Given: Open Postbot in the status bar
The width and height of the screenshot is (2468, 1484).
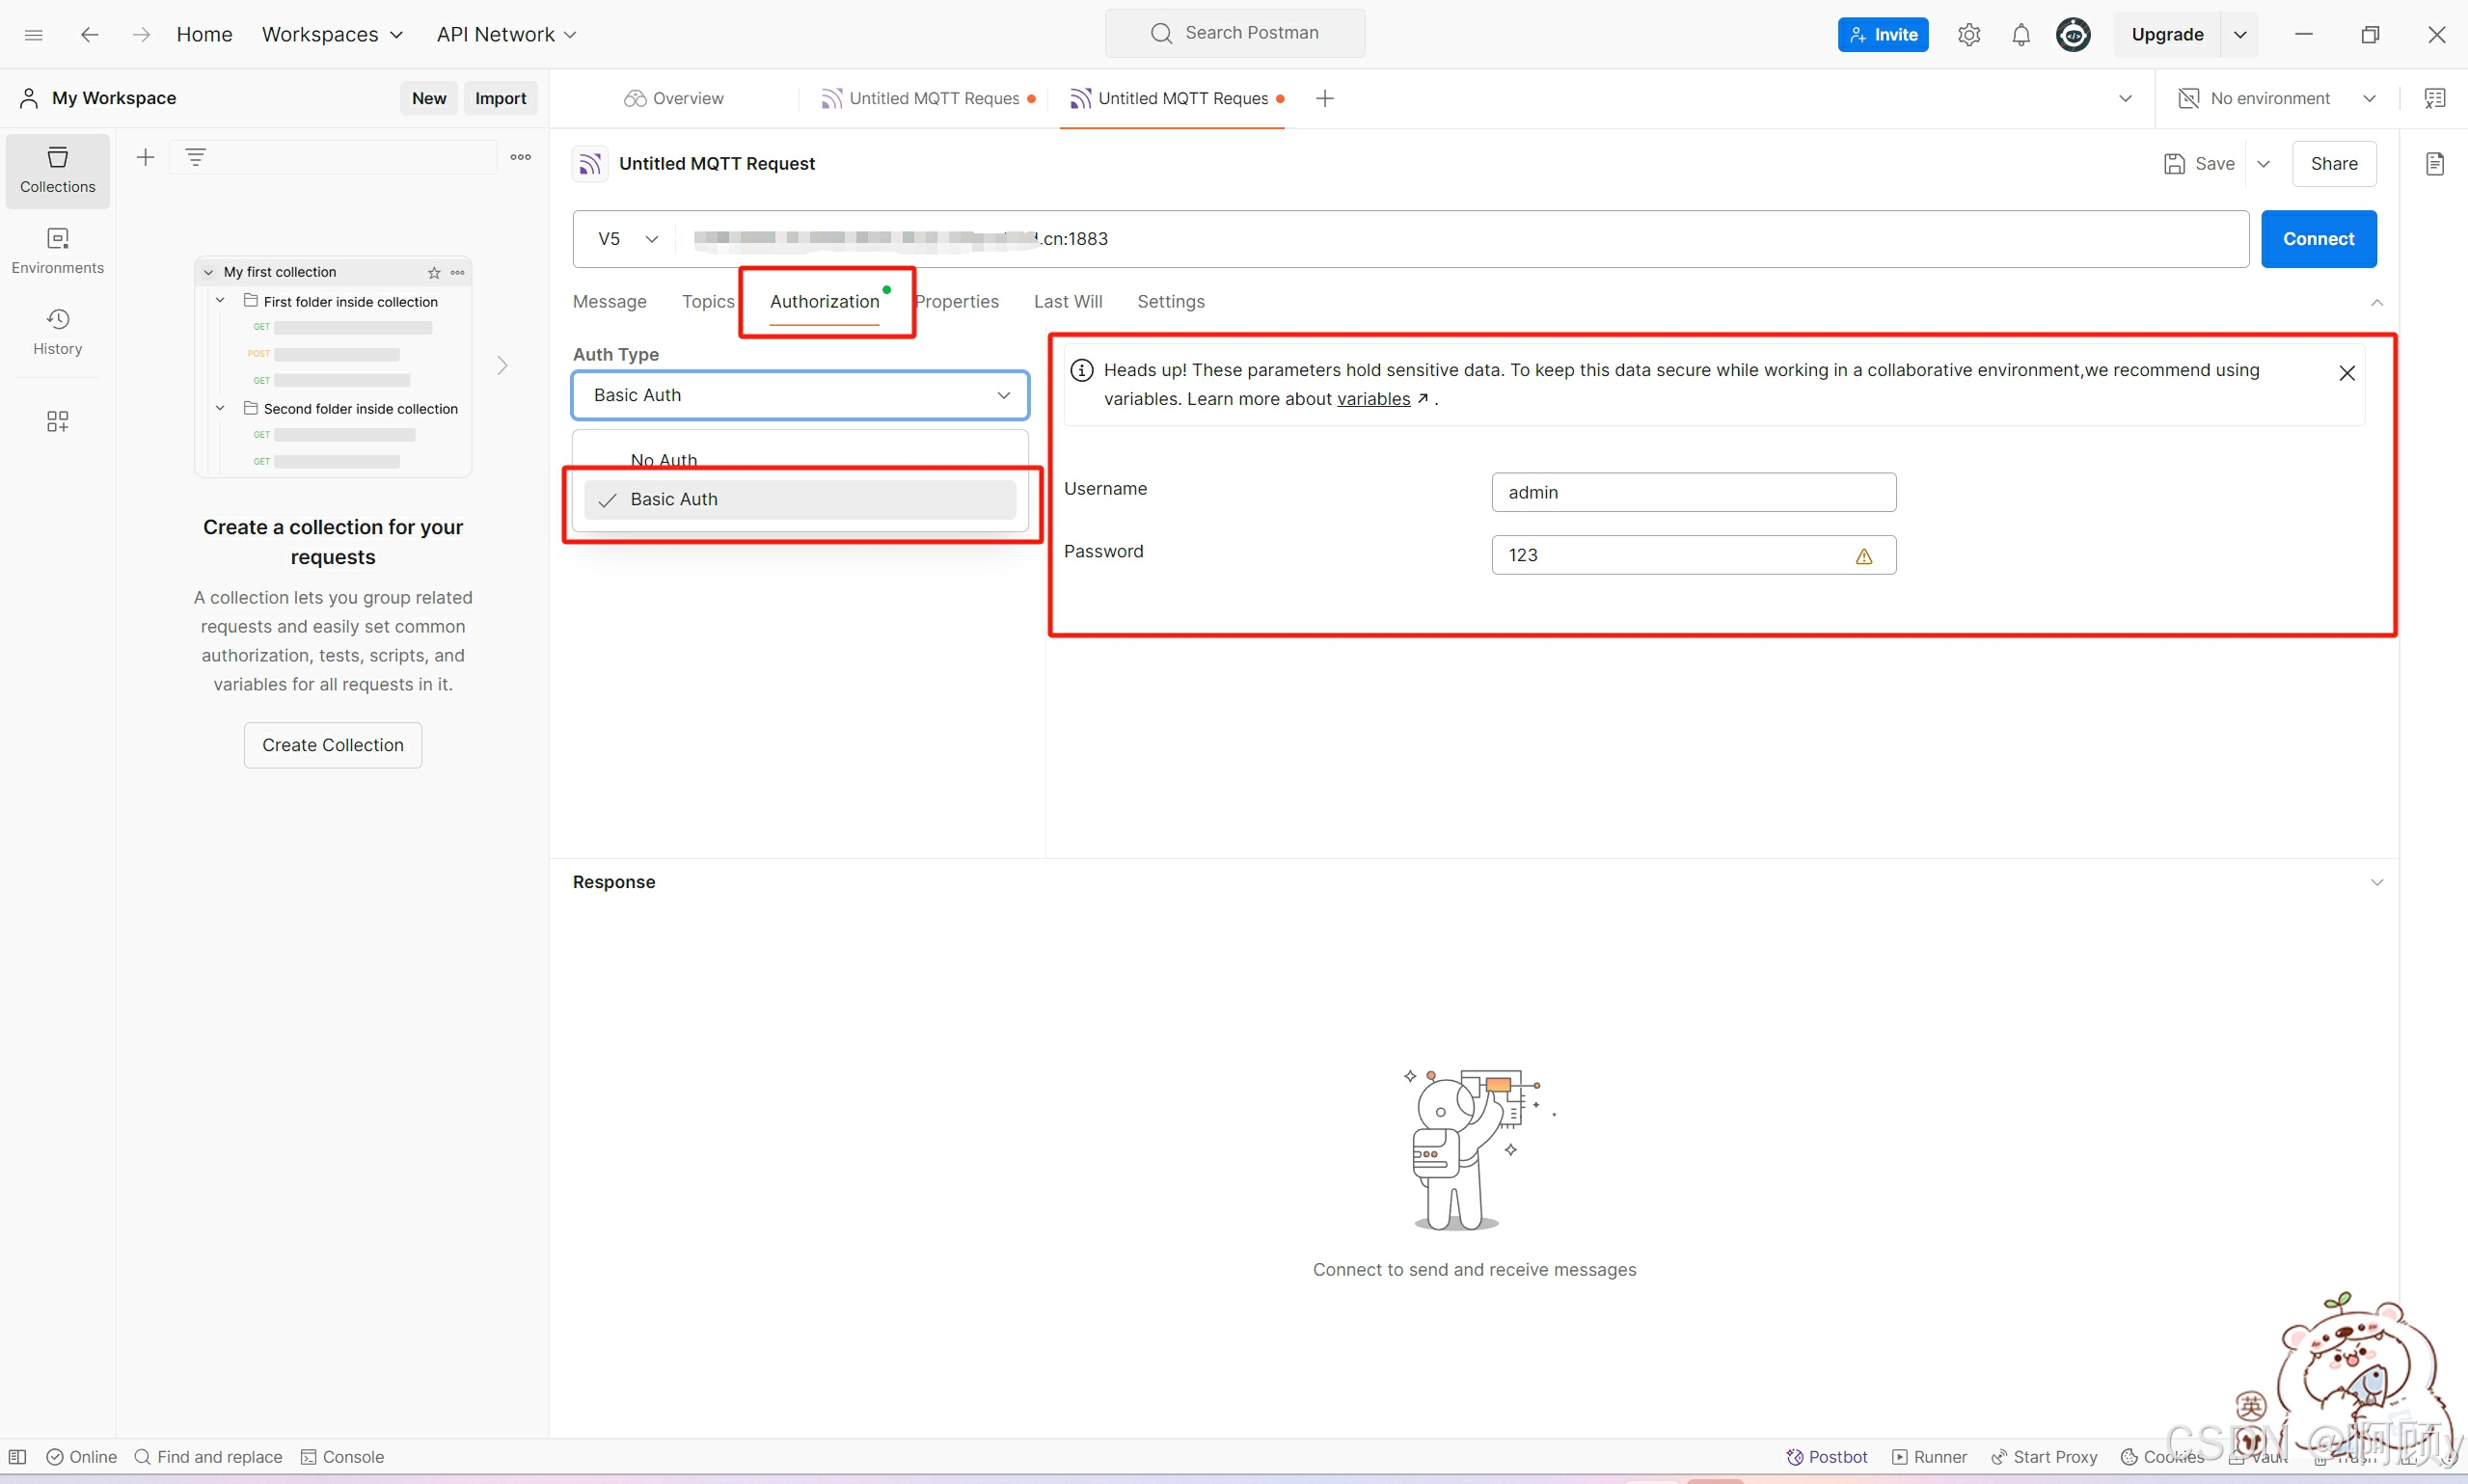Looking at the screenshot, I should point(1826,1457).
